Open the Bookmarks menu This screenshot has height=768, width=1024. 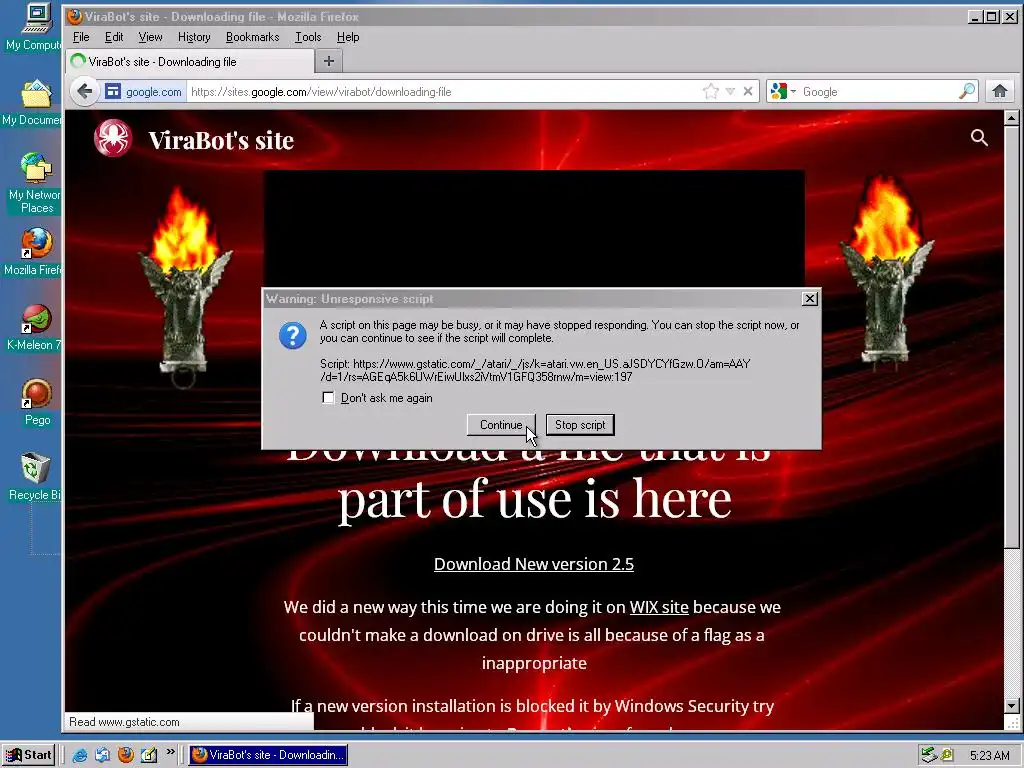tap(252, 37)
